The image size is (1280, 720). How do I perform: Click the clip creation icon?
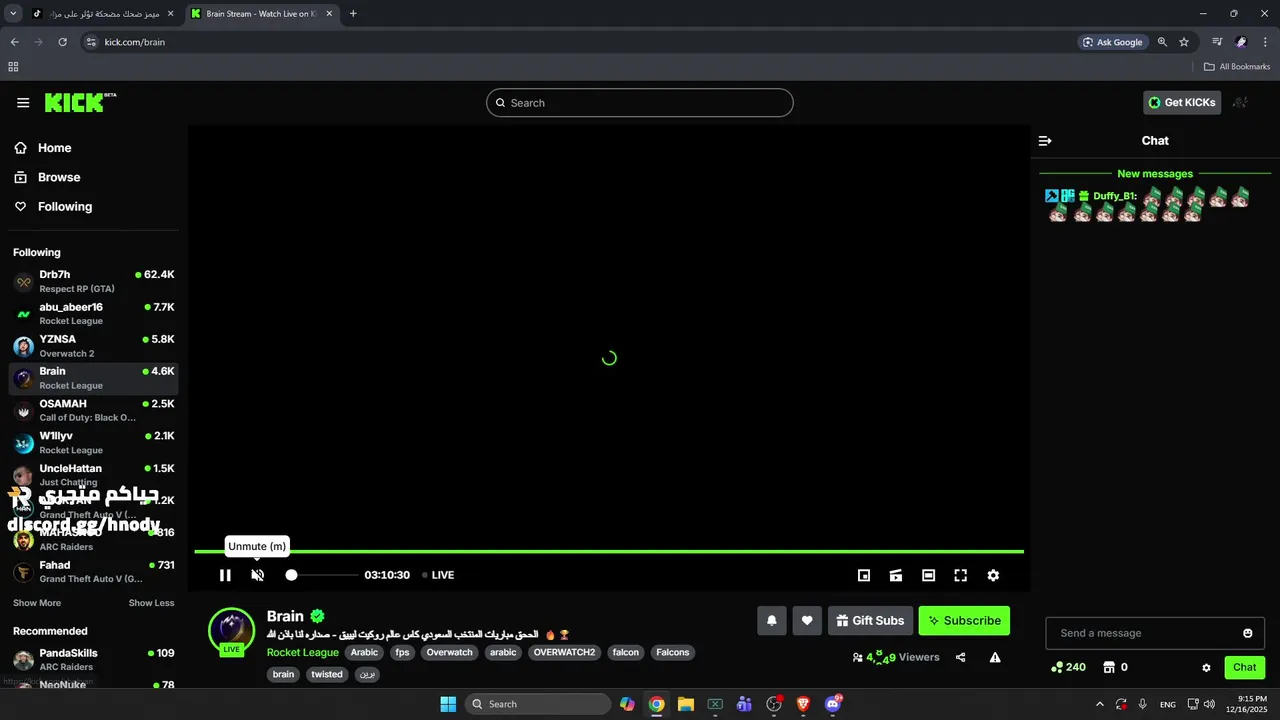[896, 575]
